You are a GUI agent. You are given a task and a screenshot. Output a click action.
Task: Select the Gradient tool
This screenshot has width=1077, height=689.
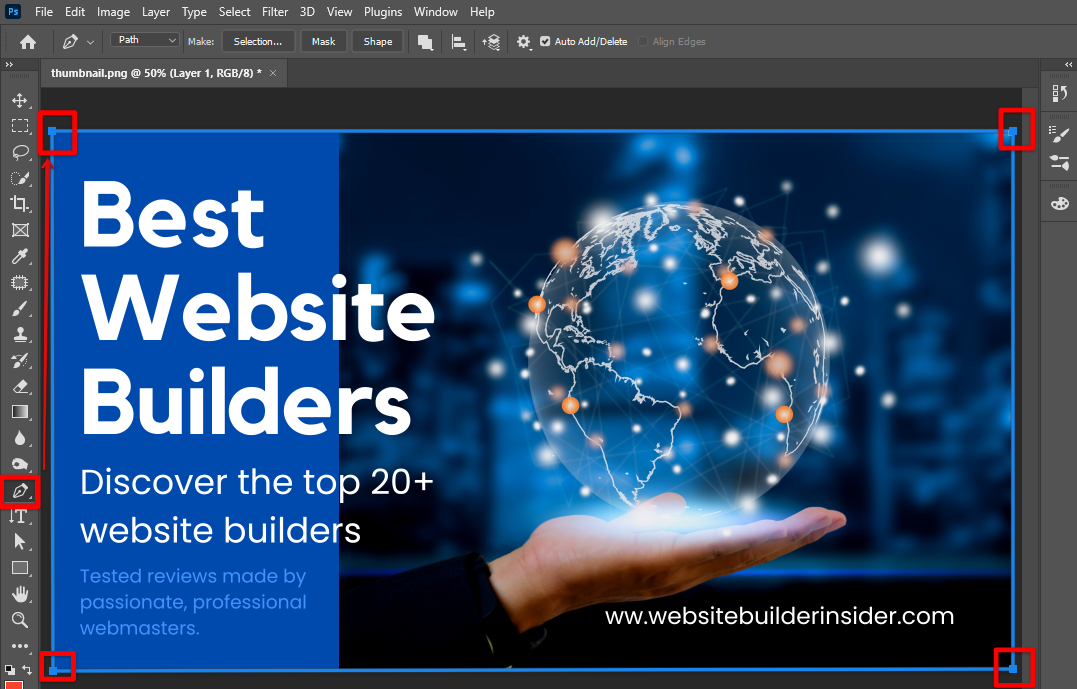20,412
